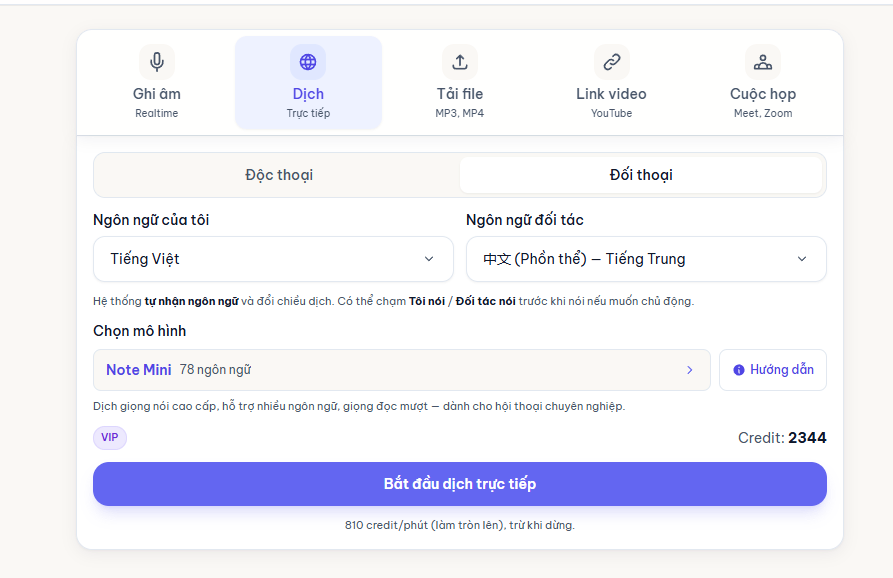The image size is (893, 578).
Task: Click the Ngôn ngữ của tôi label
Action: (151, 220)
